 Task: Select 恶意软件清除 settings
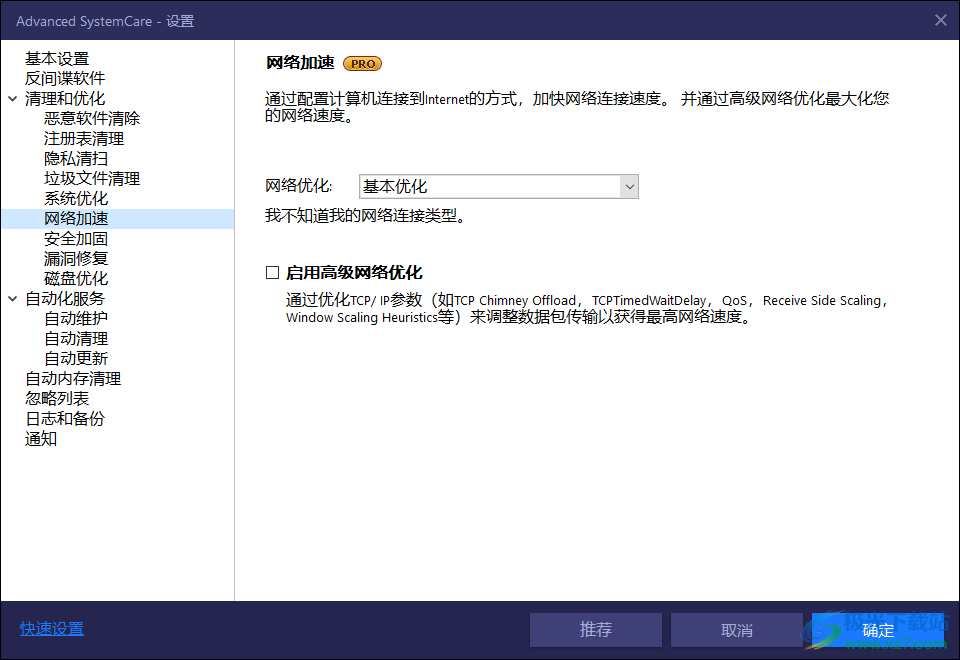coord(92,119)
